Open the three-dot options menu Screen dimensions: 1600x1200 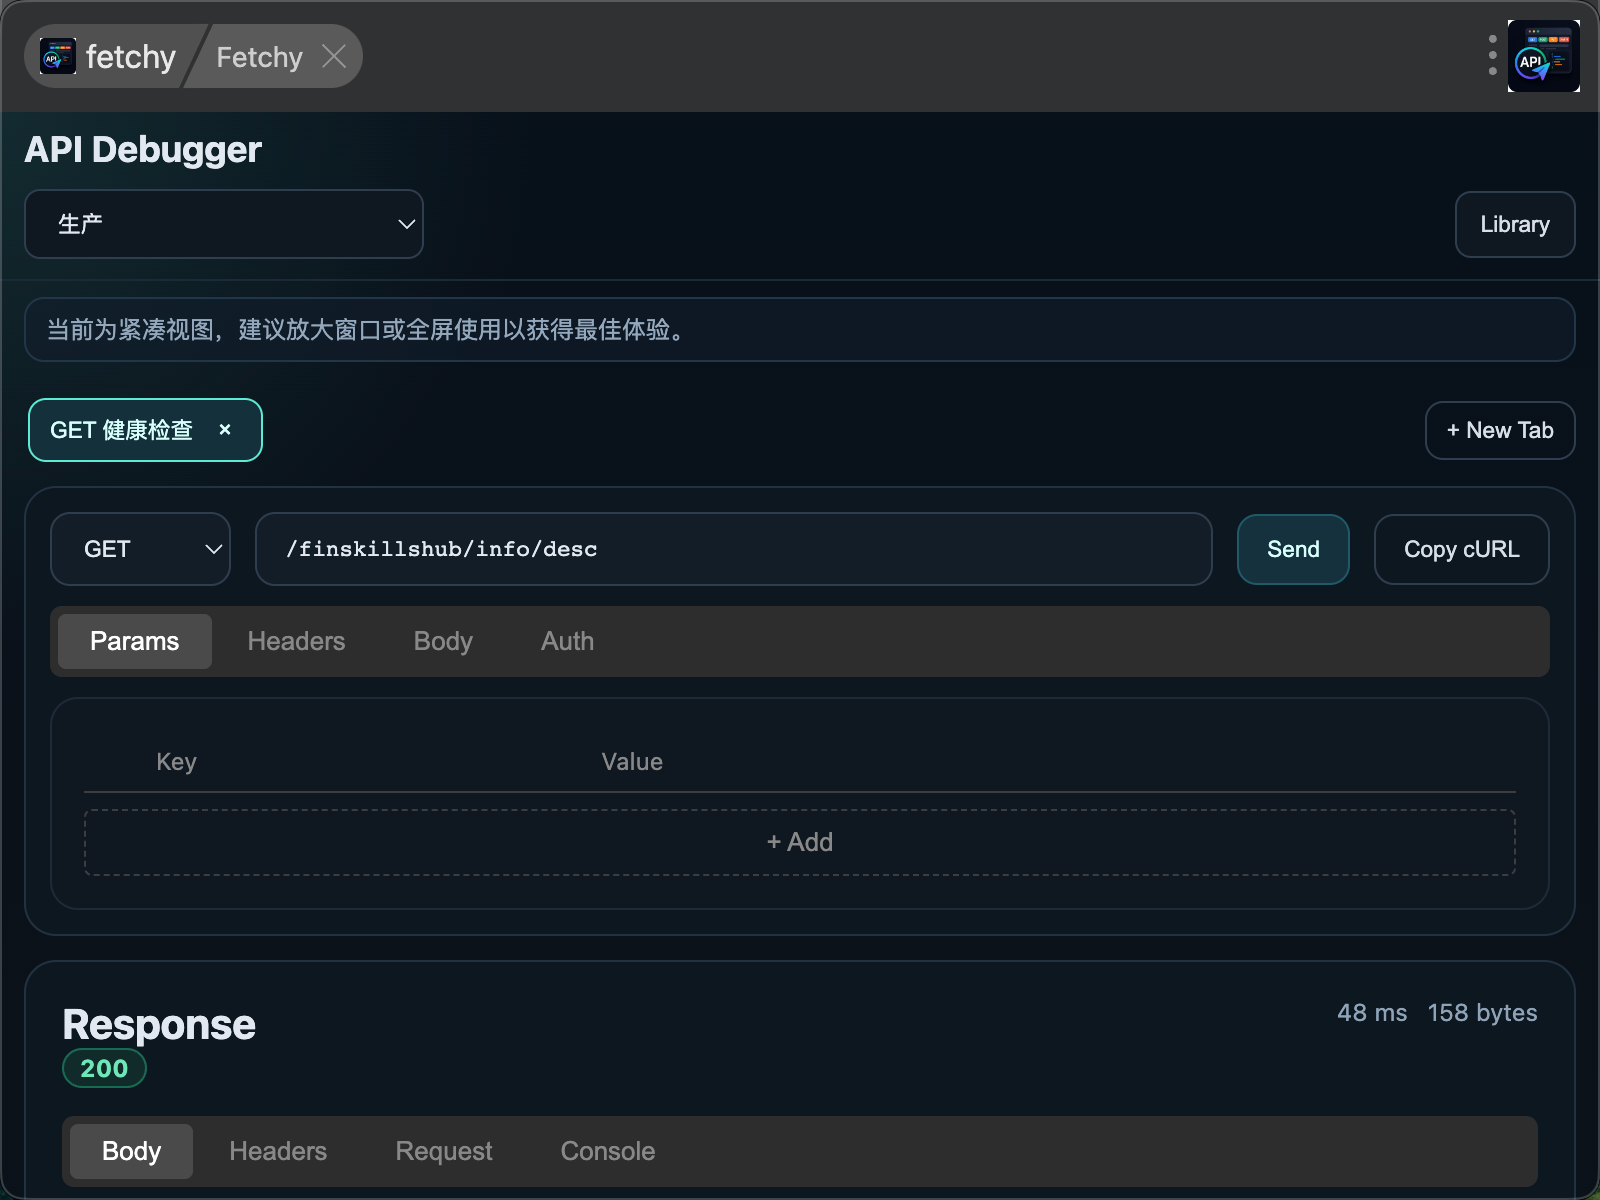click(1492, 56)
